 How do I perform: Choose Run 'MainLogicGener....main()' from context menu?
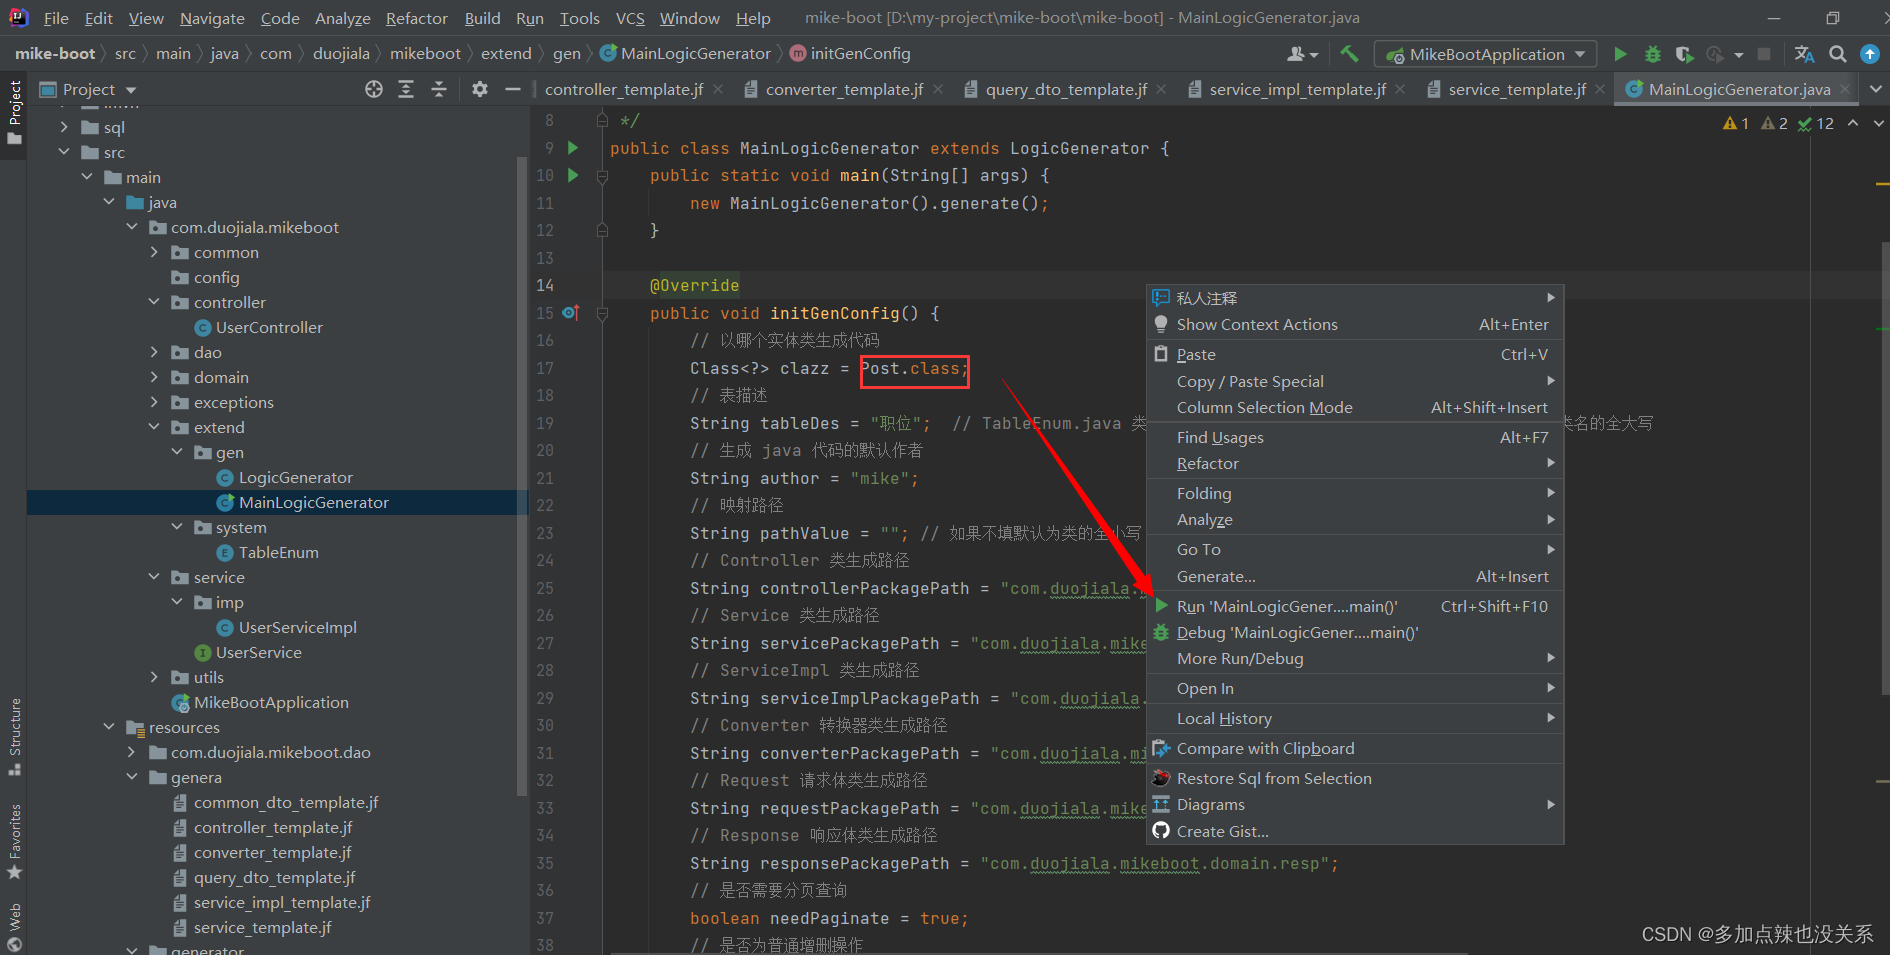(x=1355, y=606)
